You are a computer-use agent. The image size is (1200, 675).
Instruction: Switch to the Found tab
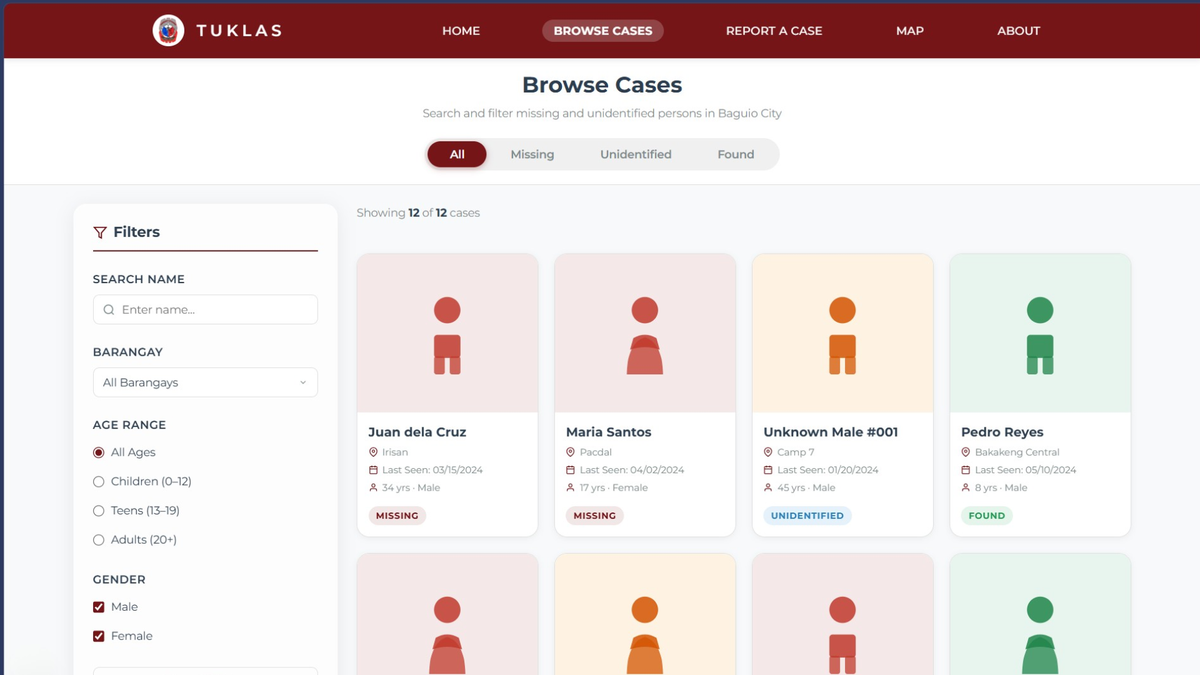[736, 154]
